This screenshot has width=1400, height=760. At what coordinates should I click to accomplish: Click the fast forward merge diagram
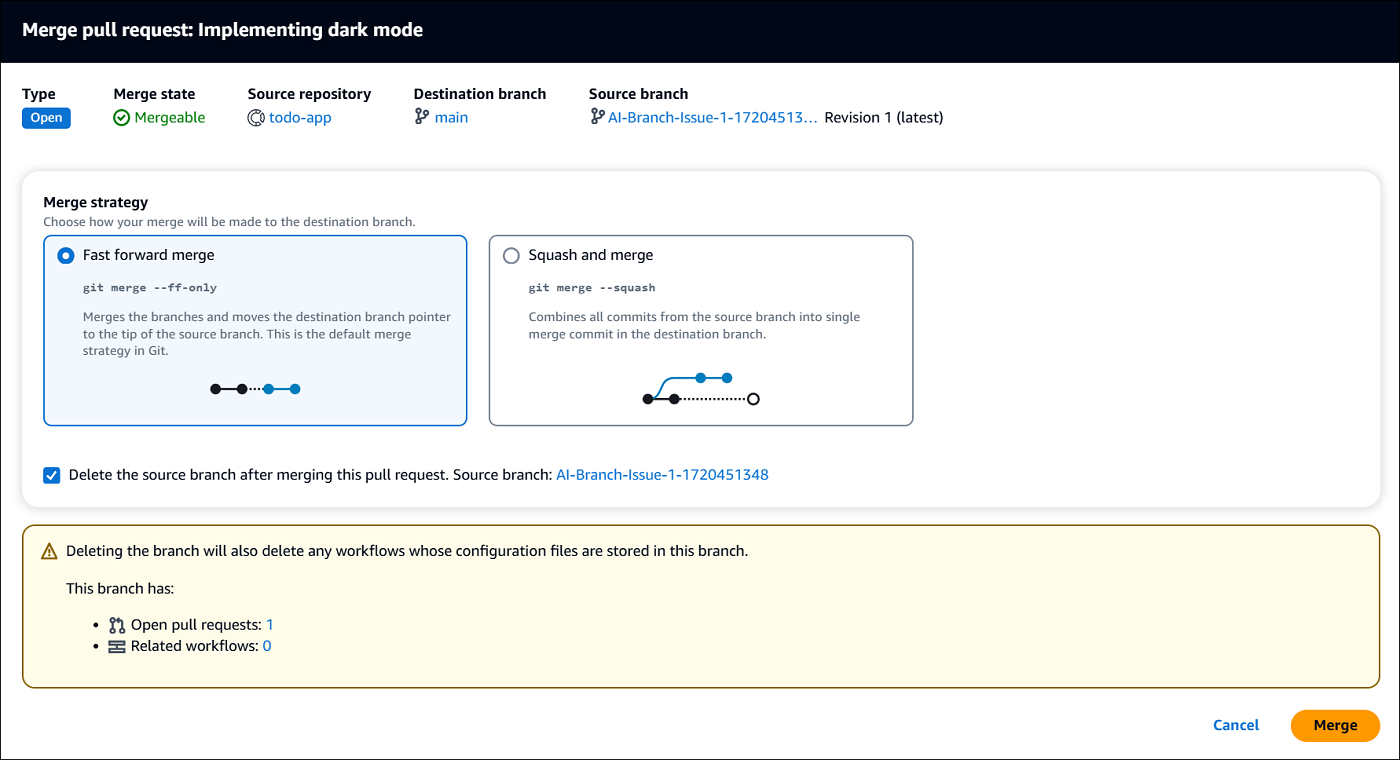[255, 389]
